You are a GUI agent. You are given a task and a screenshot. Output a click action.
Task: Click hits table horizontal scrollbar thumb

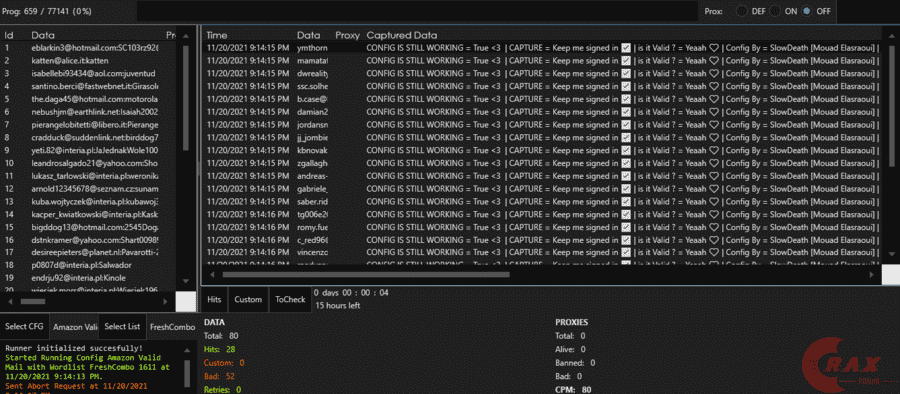366,275
